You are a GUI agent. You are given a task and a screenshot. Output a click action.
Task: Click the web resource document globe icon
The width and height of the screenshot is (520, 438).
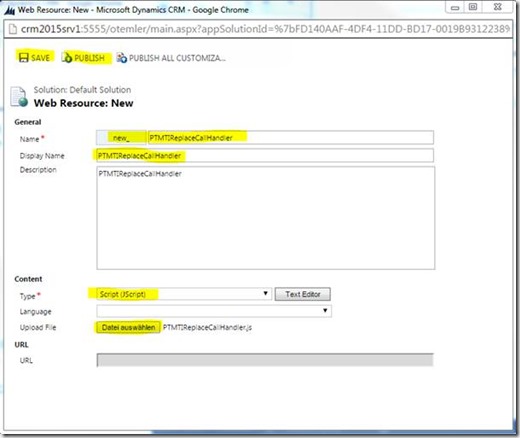coord(19,97)
